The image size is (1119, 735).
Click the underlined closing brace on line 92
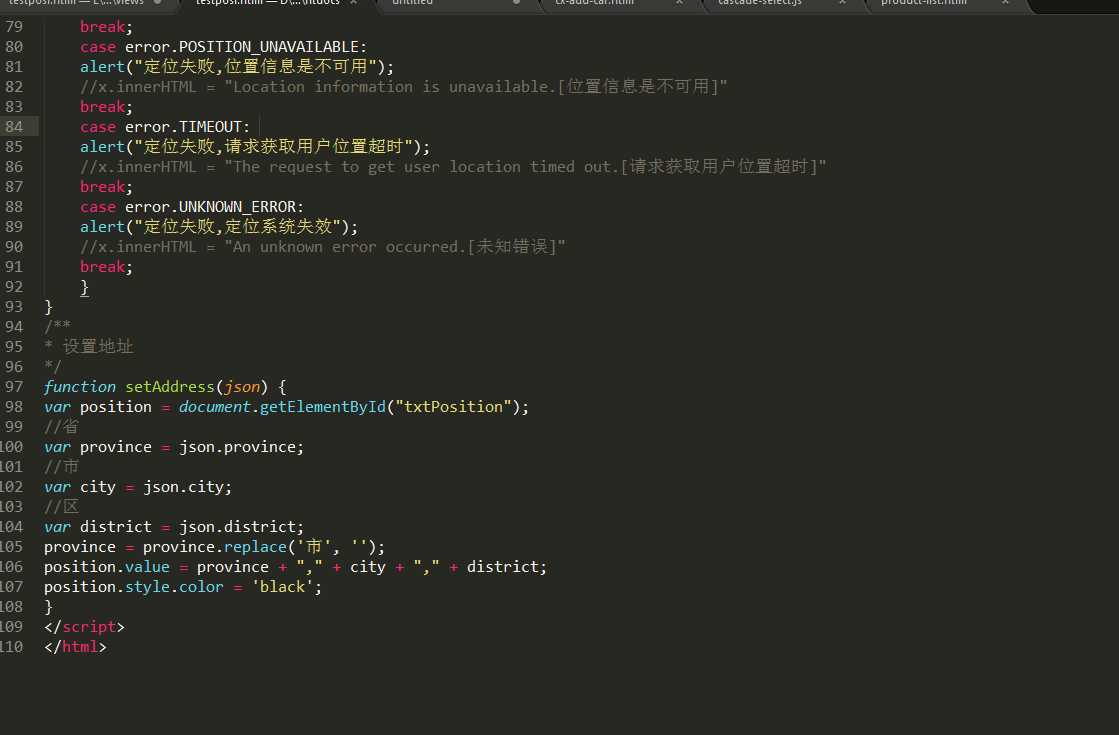point(84,287)
